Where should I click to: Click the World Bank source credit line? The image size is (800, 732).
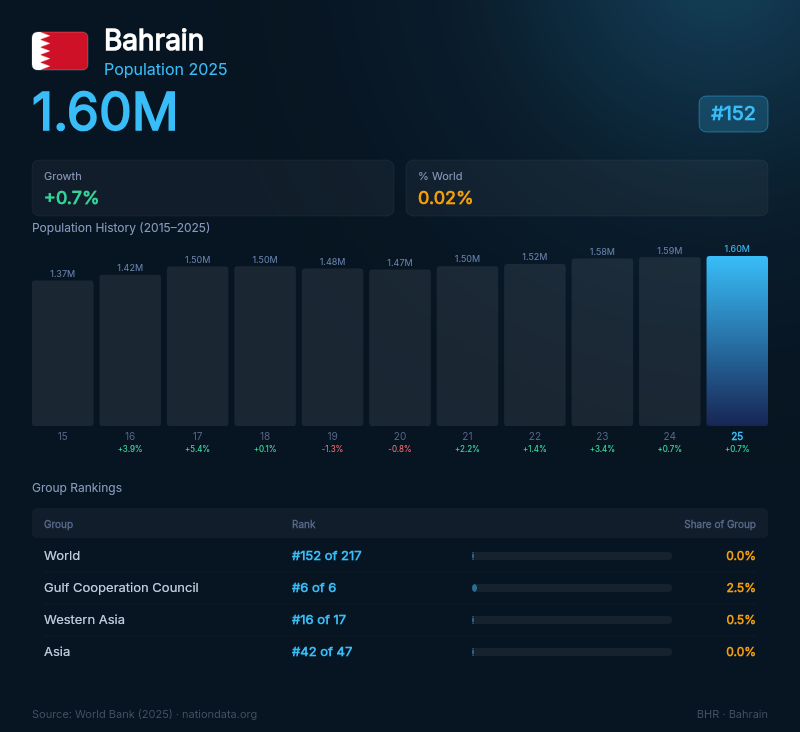(144, 714)
